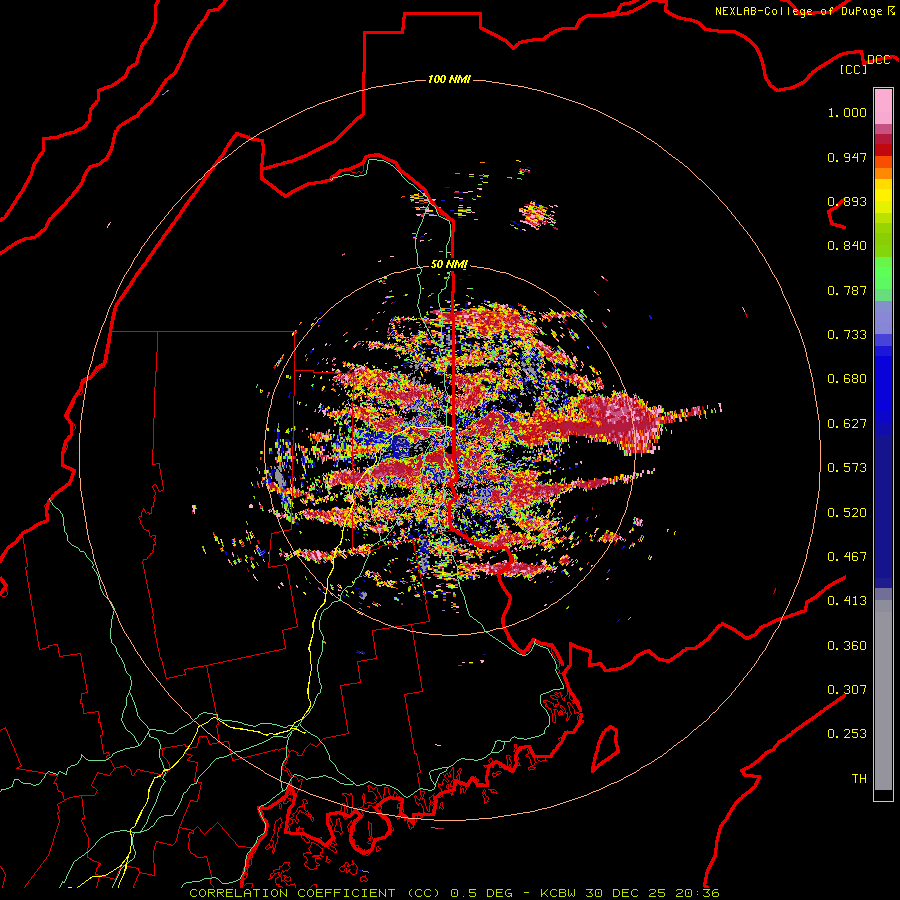This screenshot has width=900, height=900.
Task: Click the 100 NMI range ring label
Action: 449,79
